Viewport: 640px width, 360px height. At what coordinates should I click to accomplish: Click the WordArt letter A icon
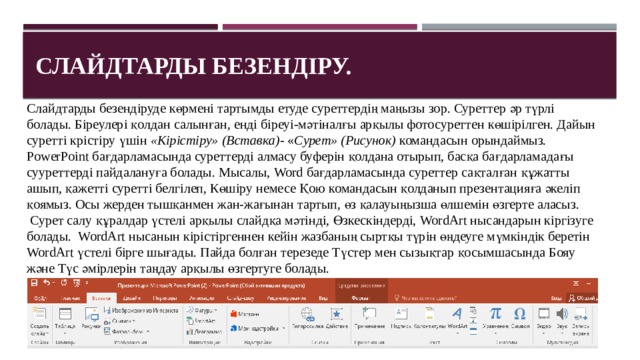pos(457,313)
